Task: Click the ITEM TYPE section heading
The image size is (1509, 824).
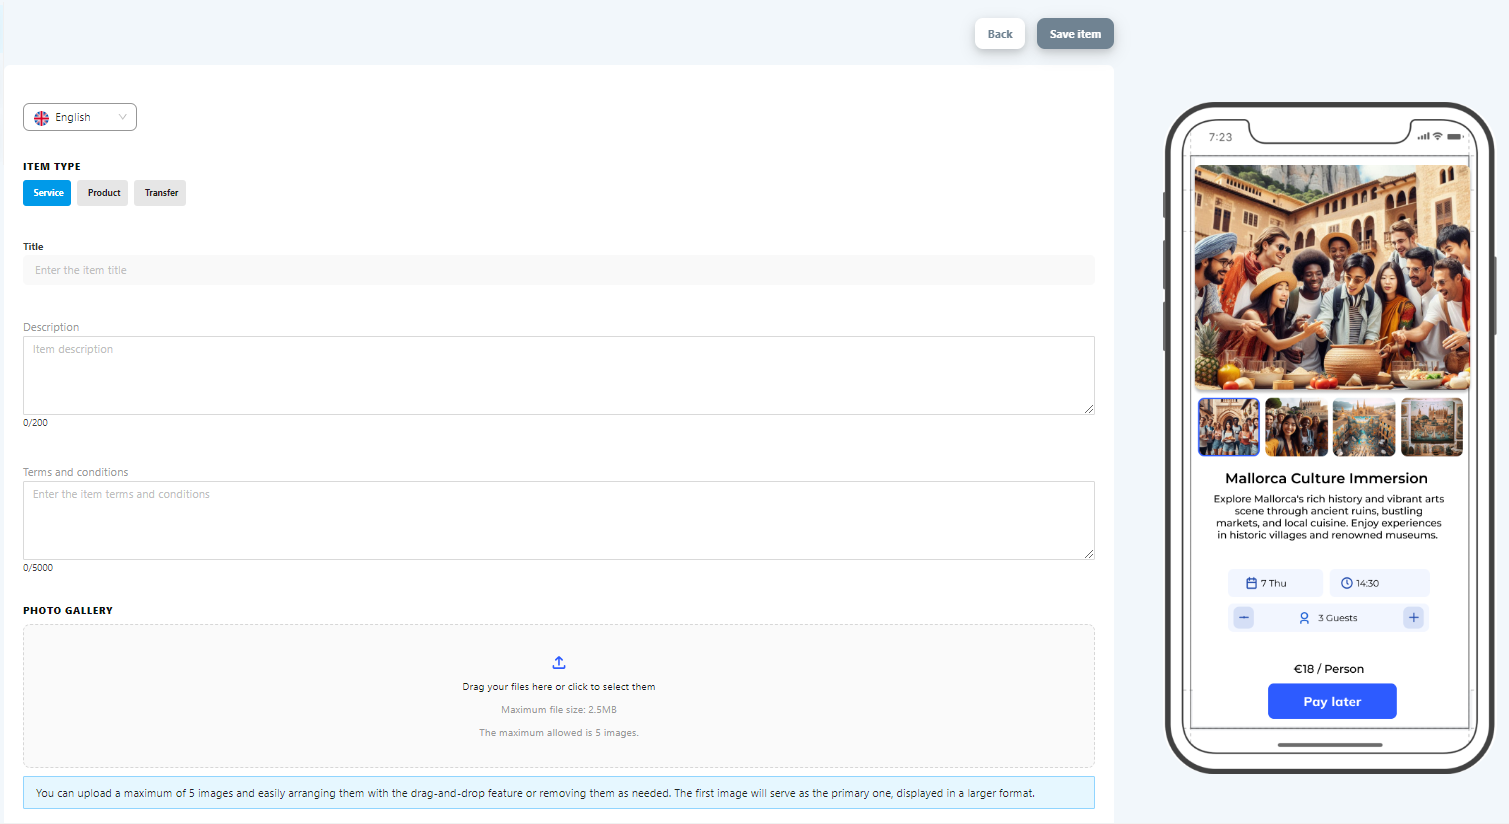Action: click(x=52, y=167)
